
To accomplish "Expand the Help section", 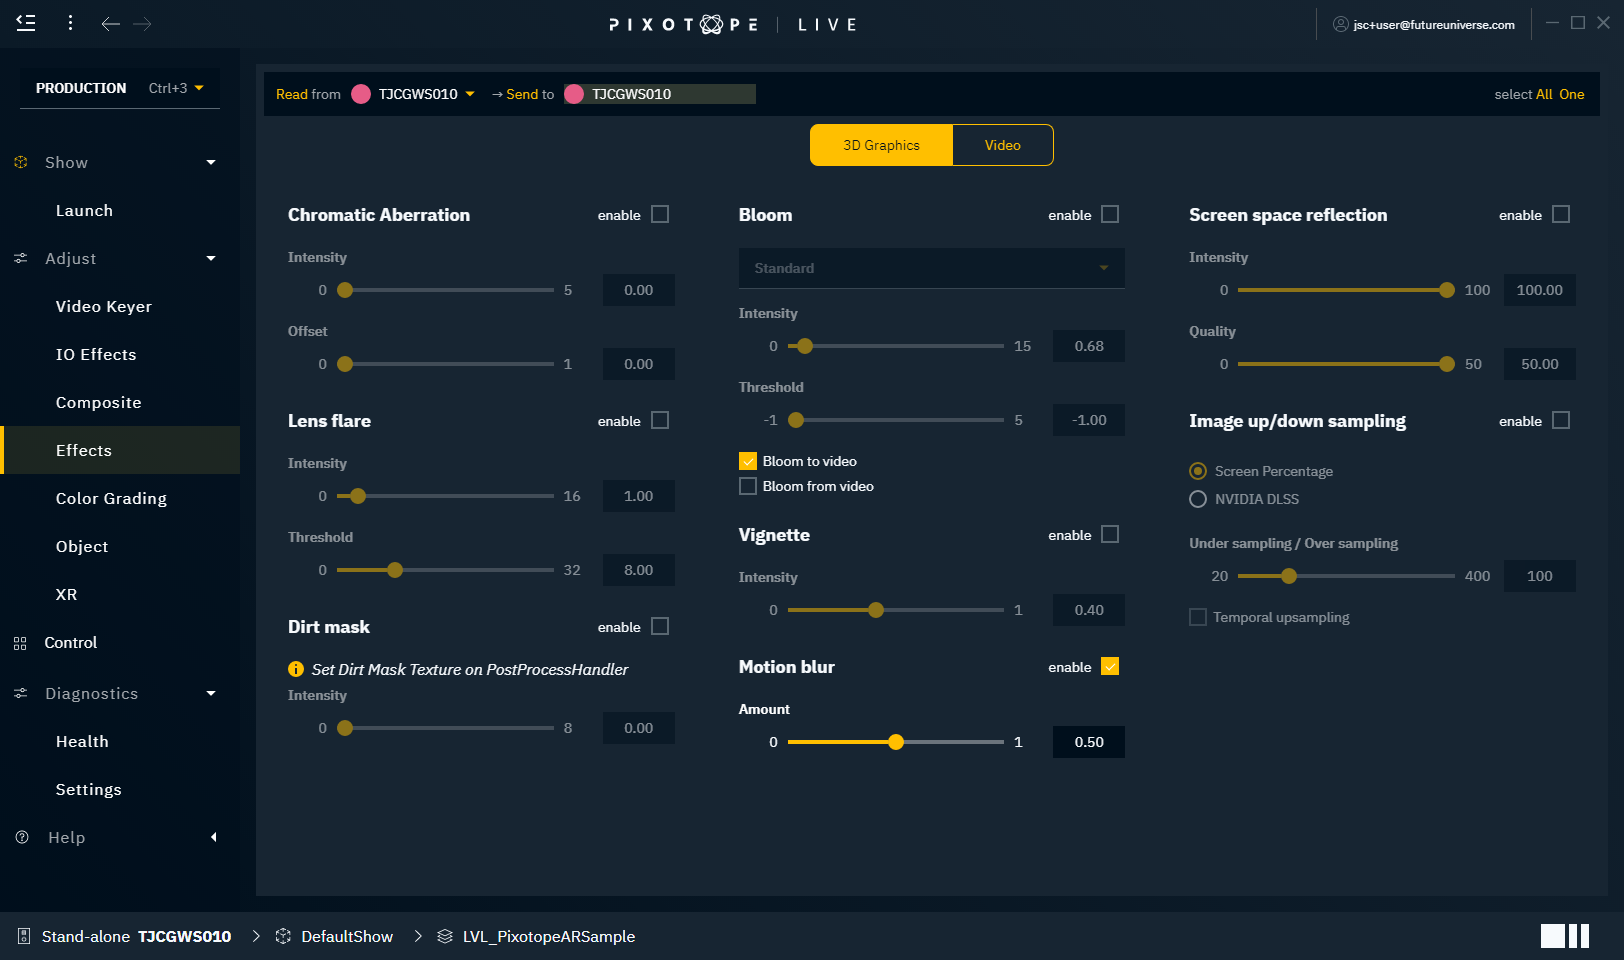I will pos(213,837).
